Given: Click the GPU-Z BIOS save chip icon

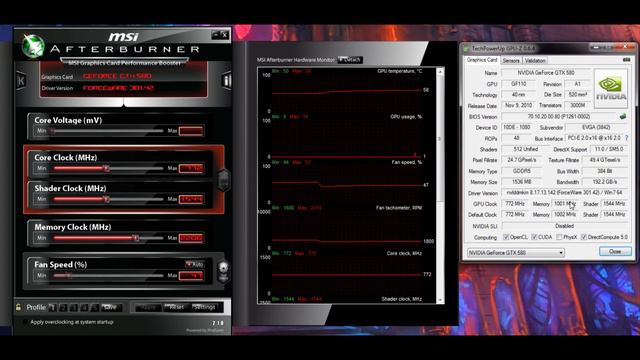Looking at the screenshot, I should (x=622, y=117).
